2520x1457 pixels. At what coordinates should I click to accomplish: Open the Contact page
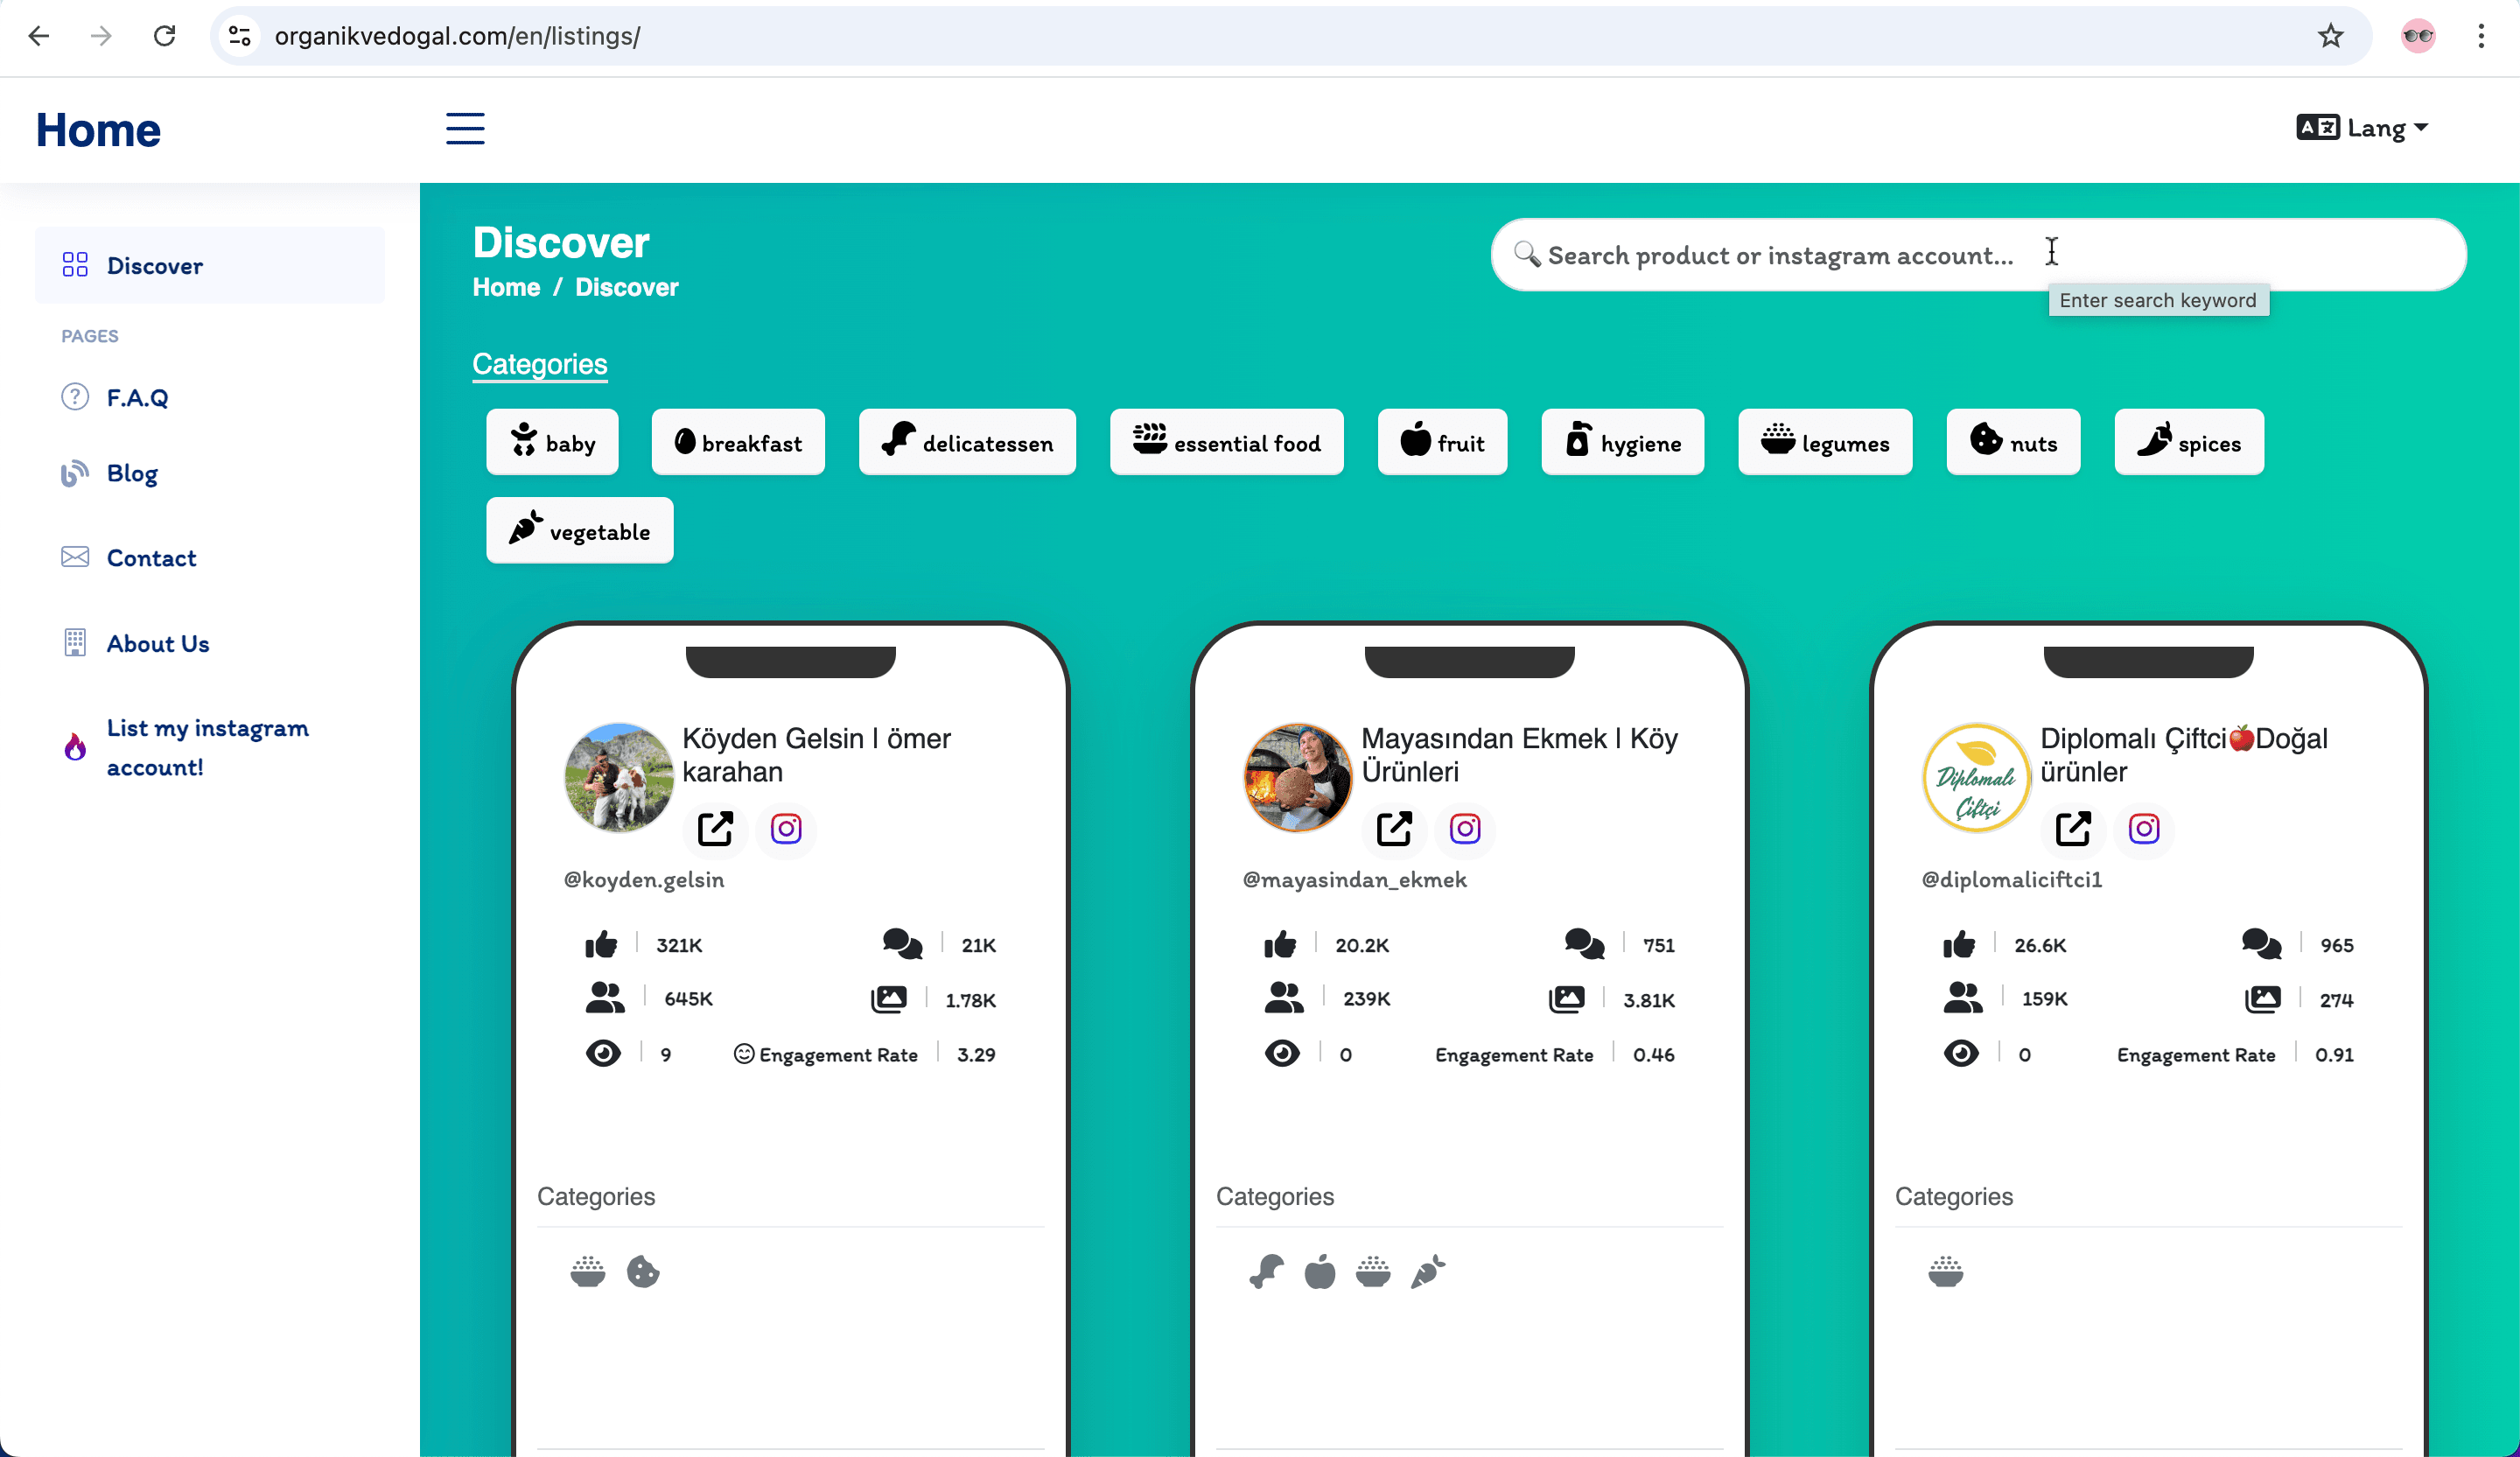click(151, 558)
